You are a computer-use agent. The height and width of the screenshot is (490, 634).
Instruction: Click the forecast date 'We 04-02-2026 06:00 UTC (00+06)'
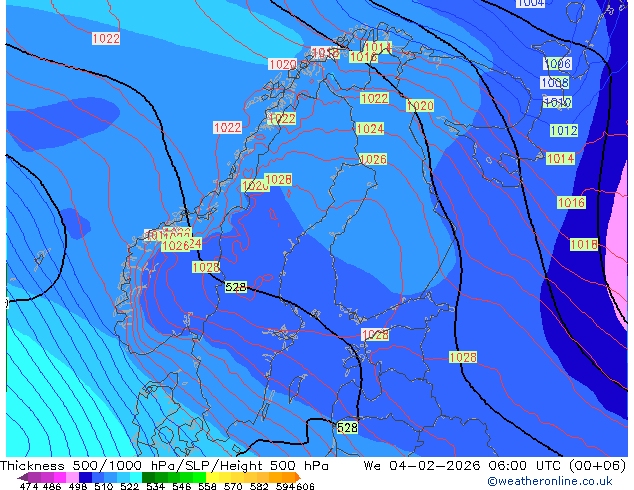point(495,466)
